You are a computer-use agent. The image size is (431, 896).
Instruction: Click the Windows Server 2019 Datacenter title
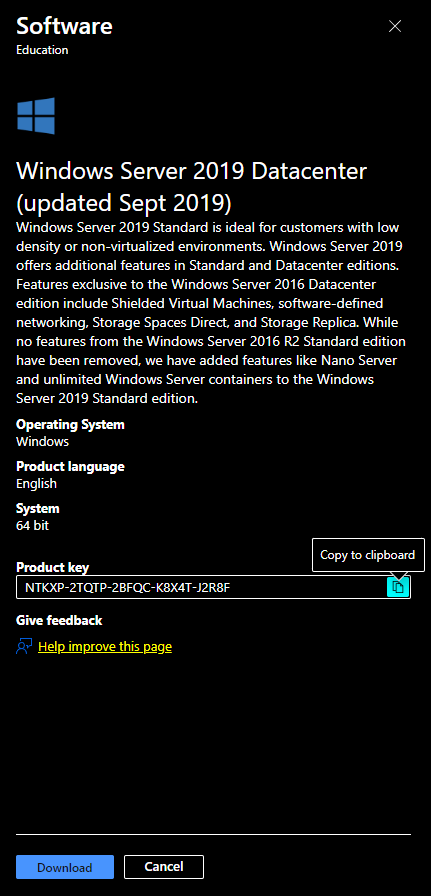191,186
